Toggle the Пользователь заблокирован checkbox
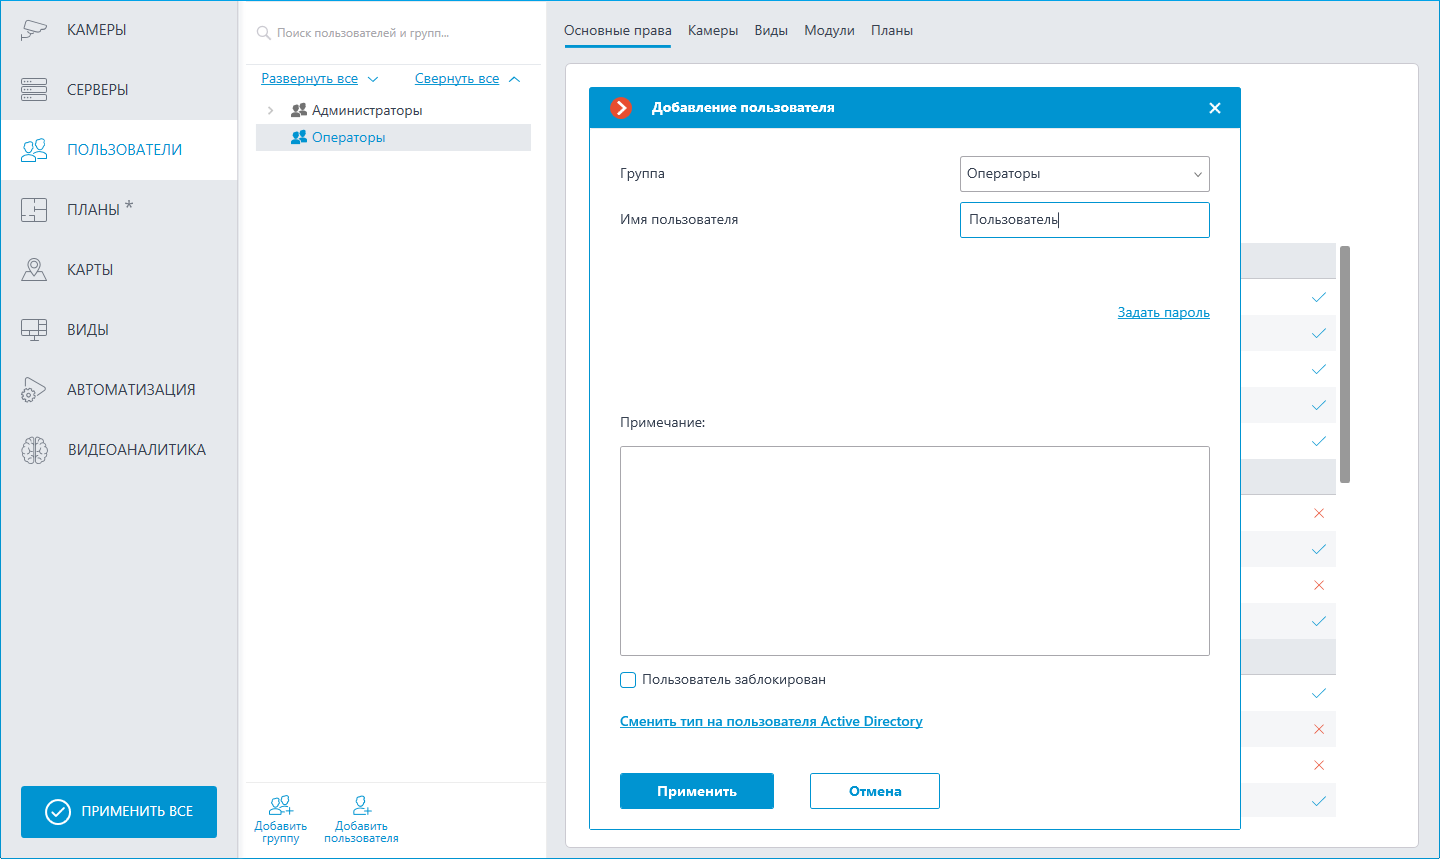Screen dimensions: 1440x859 click(628, 680)
